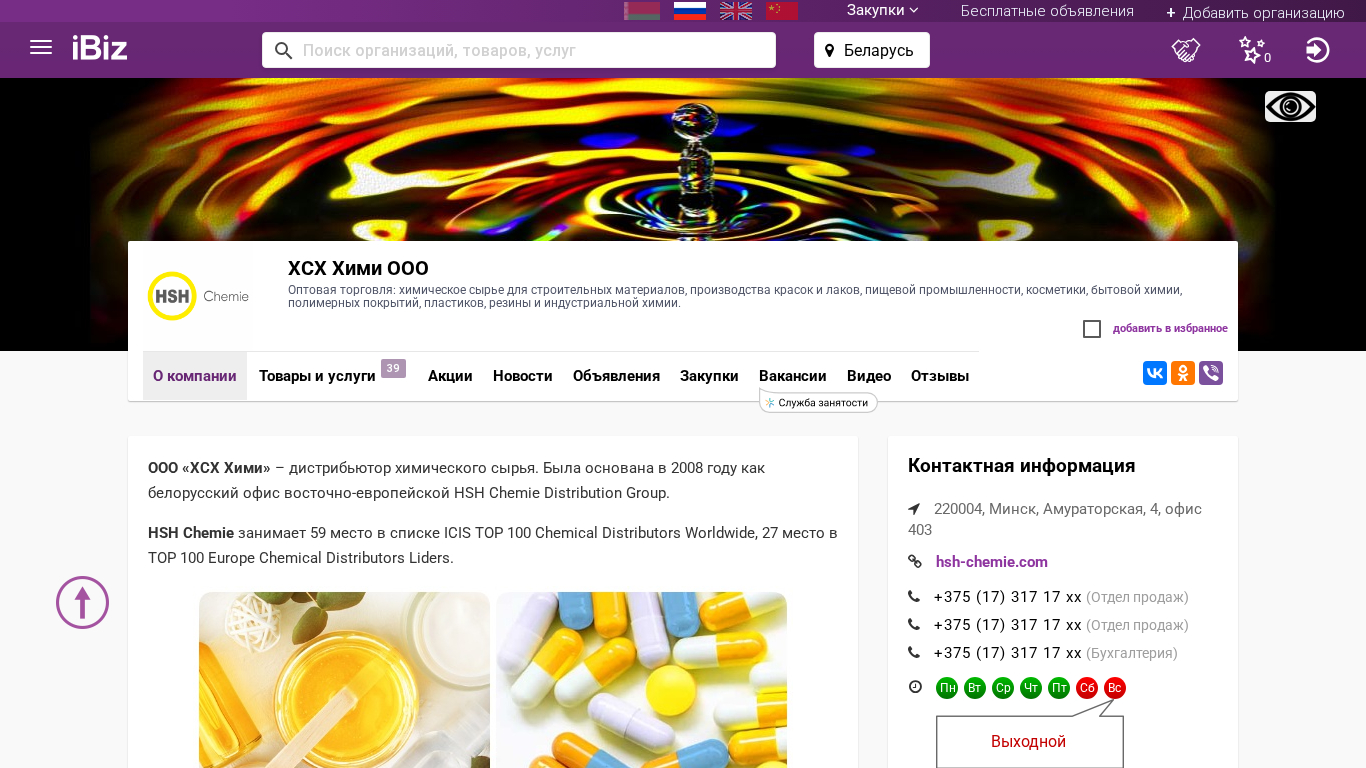Screen dimensions: 1366x768
Task: Click the Контактная информация heading
Action: [x=1021, y=466]
